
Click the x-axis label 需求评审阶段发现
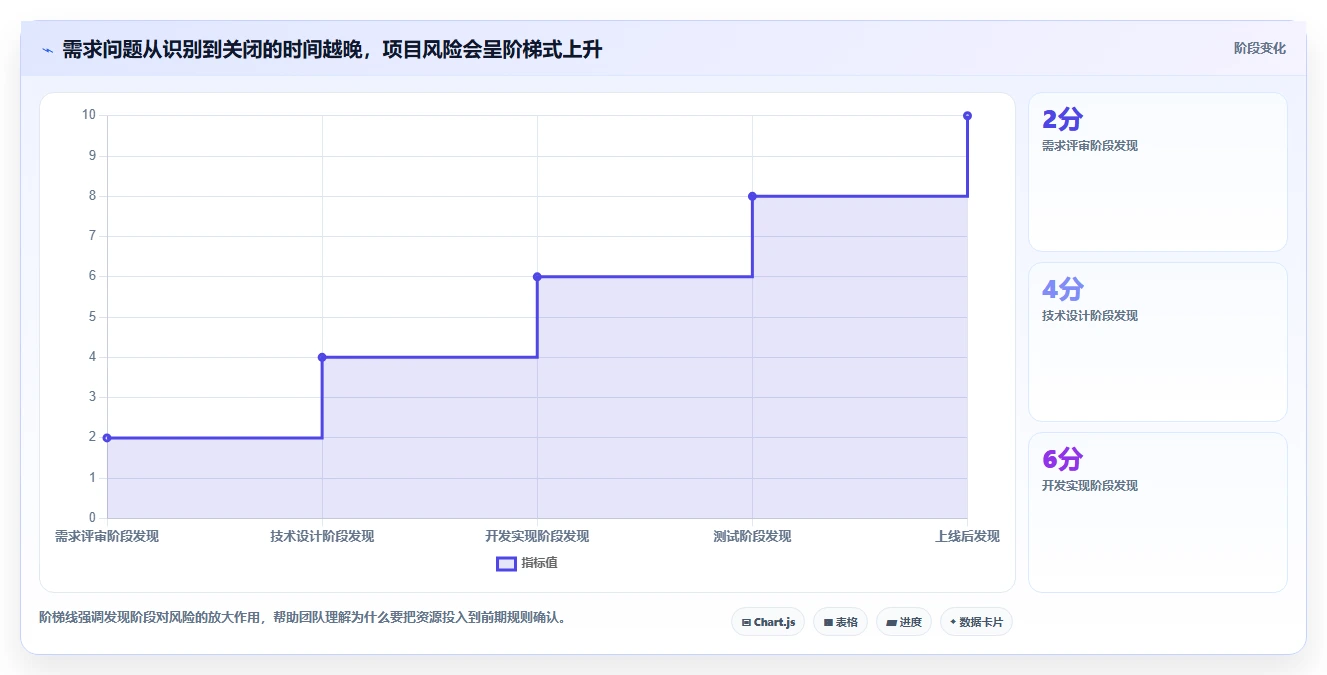point(107,536)
